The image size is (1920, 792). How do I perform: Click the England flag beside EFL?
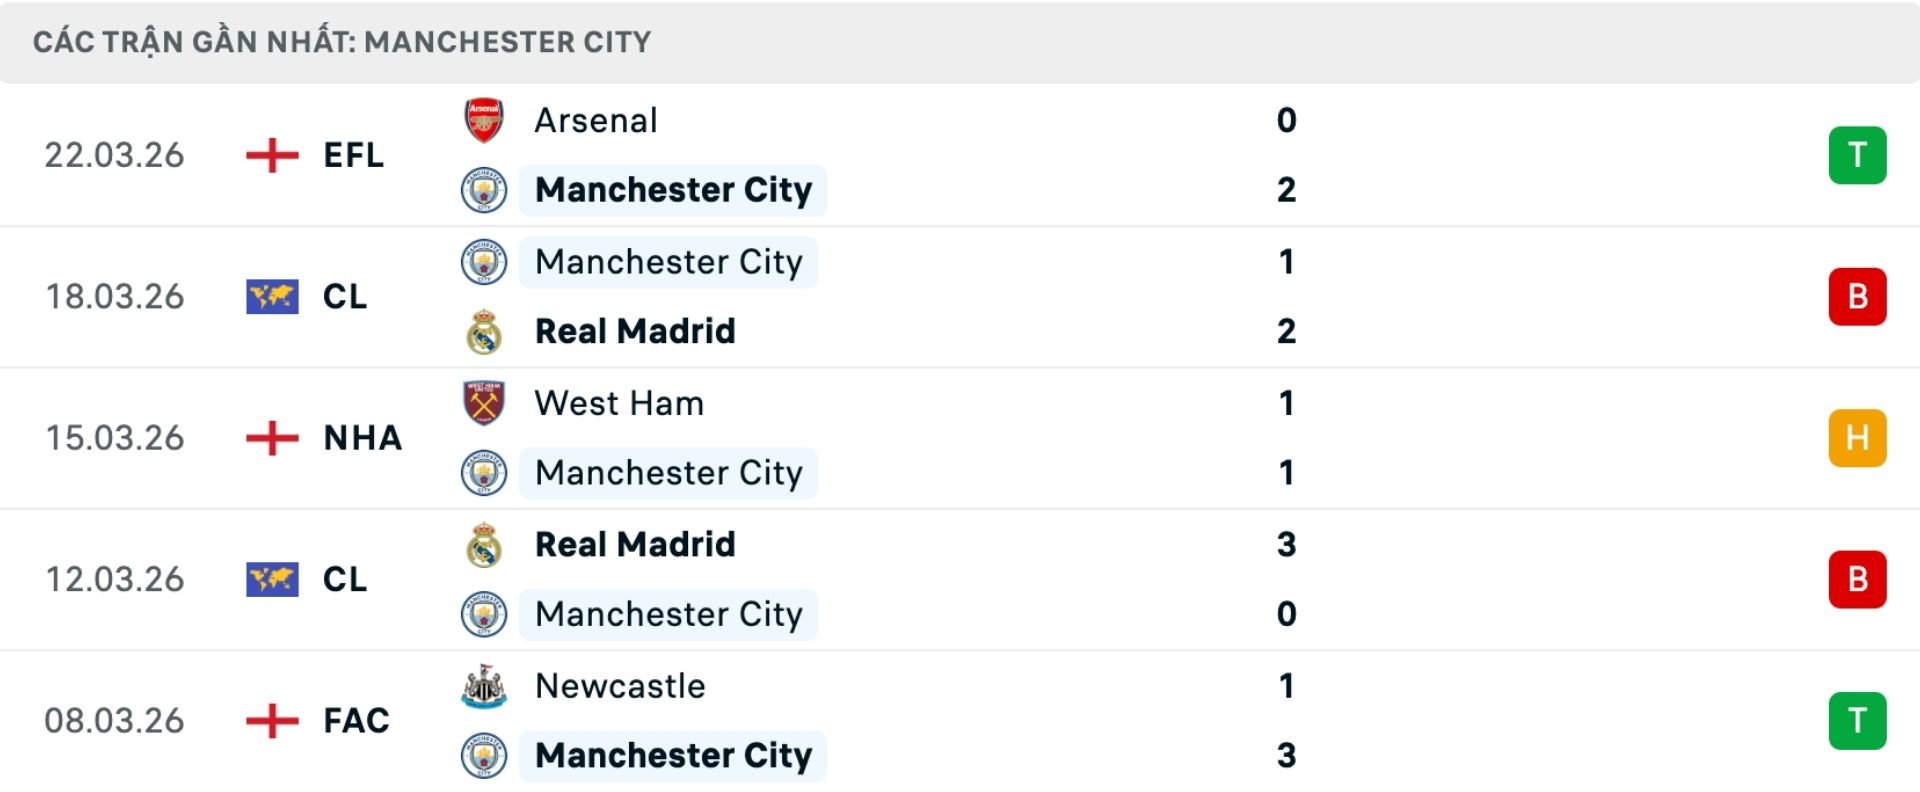[x=272, y=155]
